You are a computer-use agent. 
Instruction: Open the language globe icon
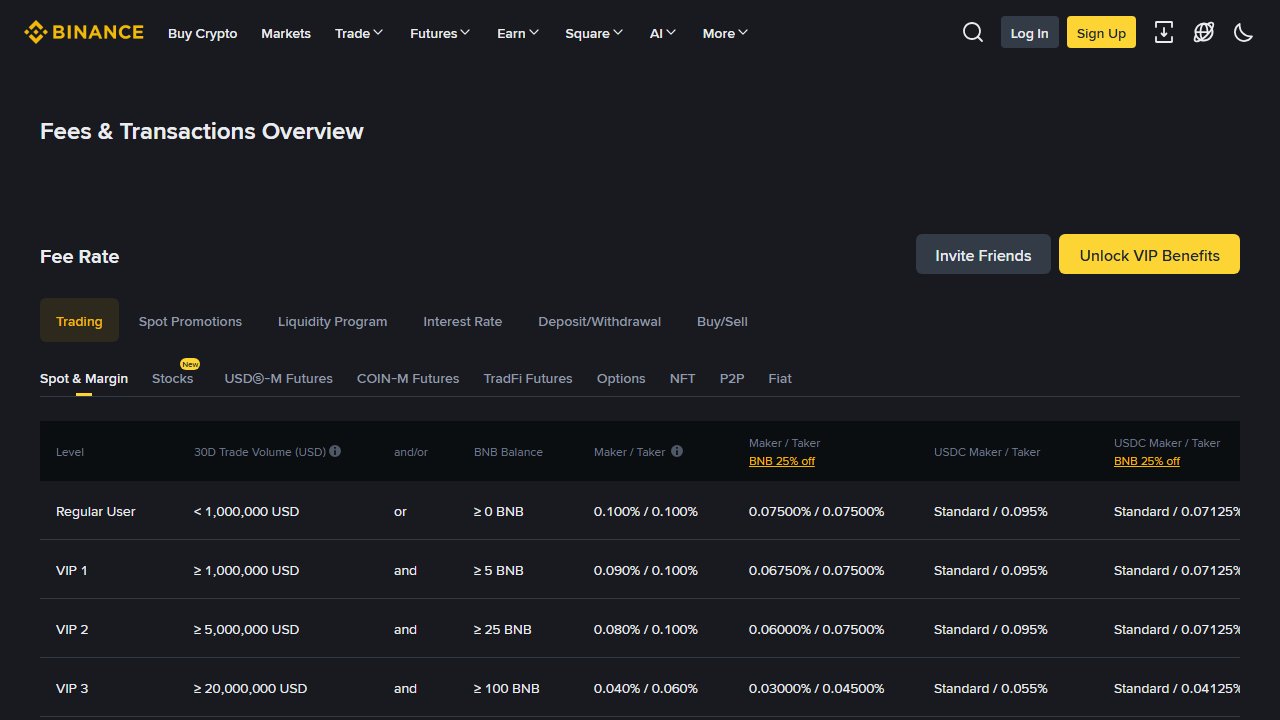pyautogui.click(x=1204, y=32)
